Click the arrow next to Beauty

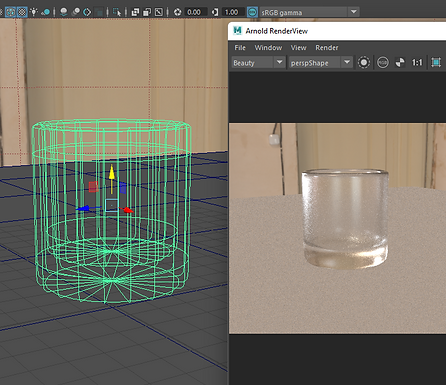point(279,62)
